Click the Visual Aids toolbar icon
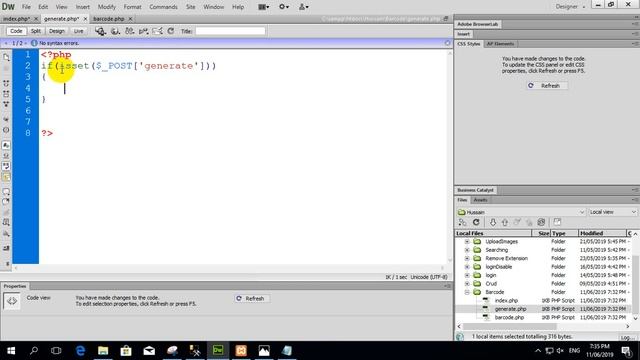The width and height of the screenshot is (640, 360). coord(157,31)
